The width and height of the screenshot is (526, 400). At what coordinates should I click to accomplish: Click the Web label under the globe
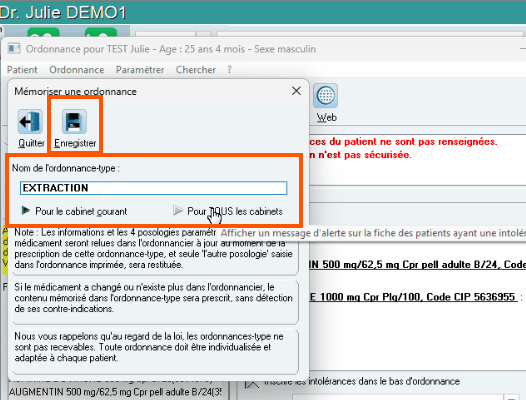pos(327,117)
